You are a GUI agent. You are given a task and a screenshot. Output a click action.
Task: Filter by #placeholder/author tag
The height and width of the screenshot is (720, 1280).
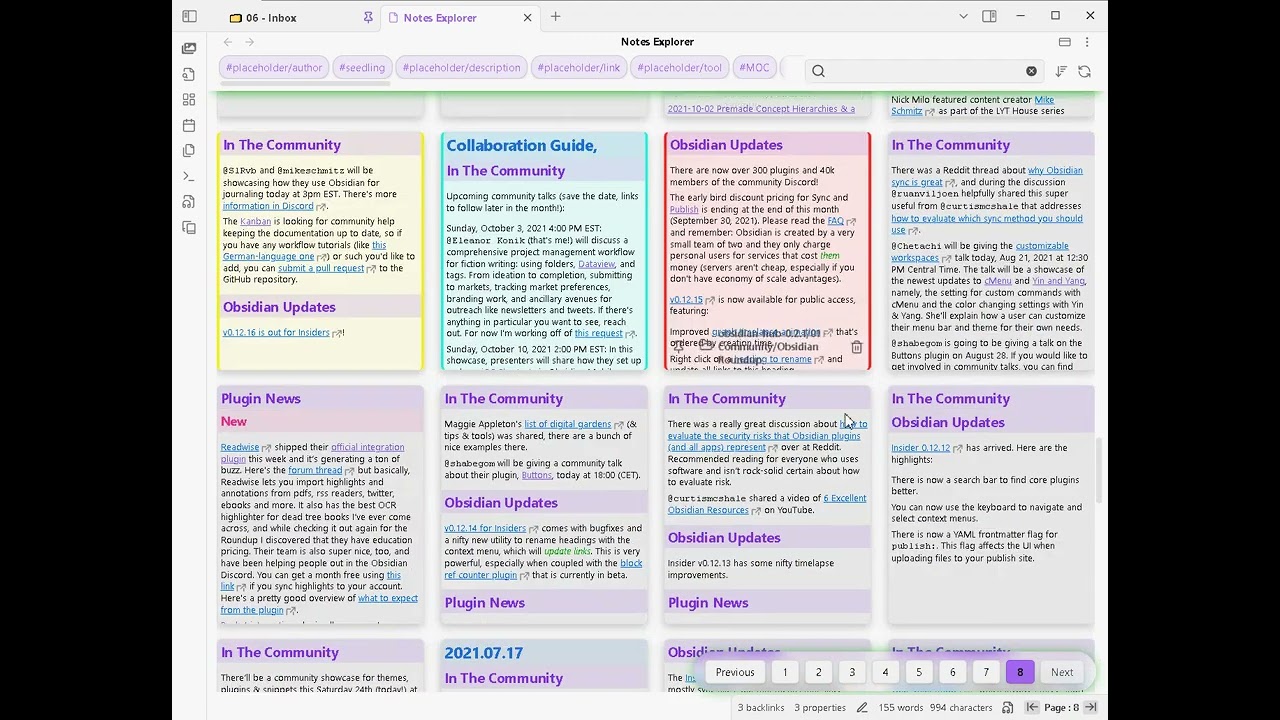pos(274,68)
